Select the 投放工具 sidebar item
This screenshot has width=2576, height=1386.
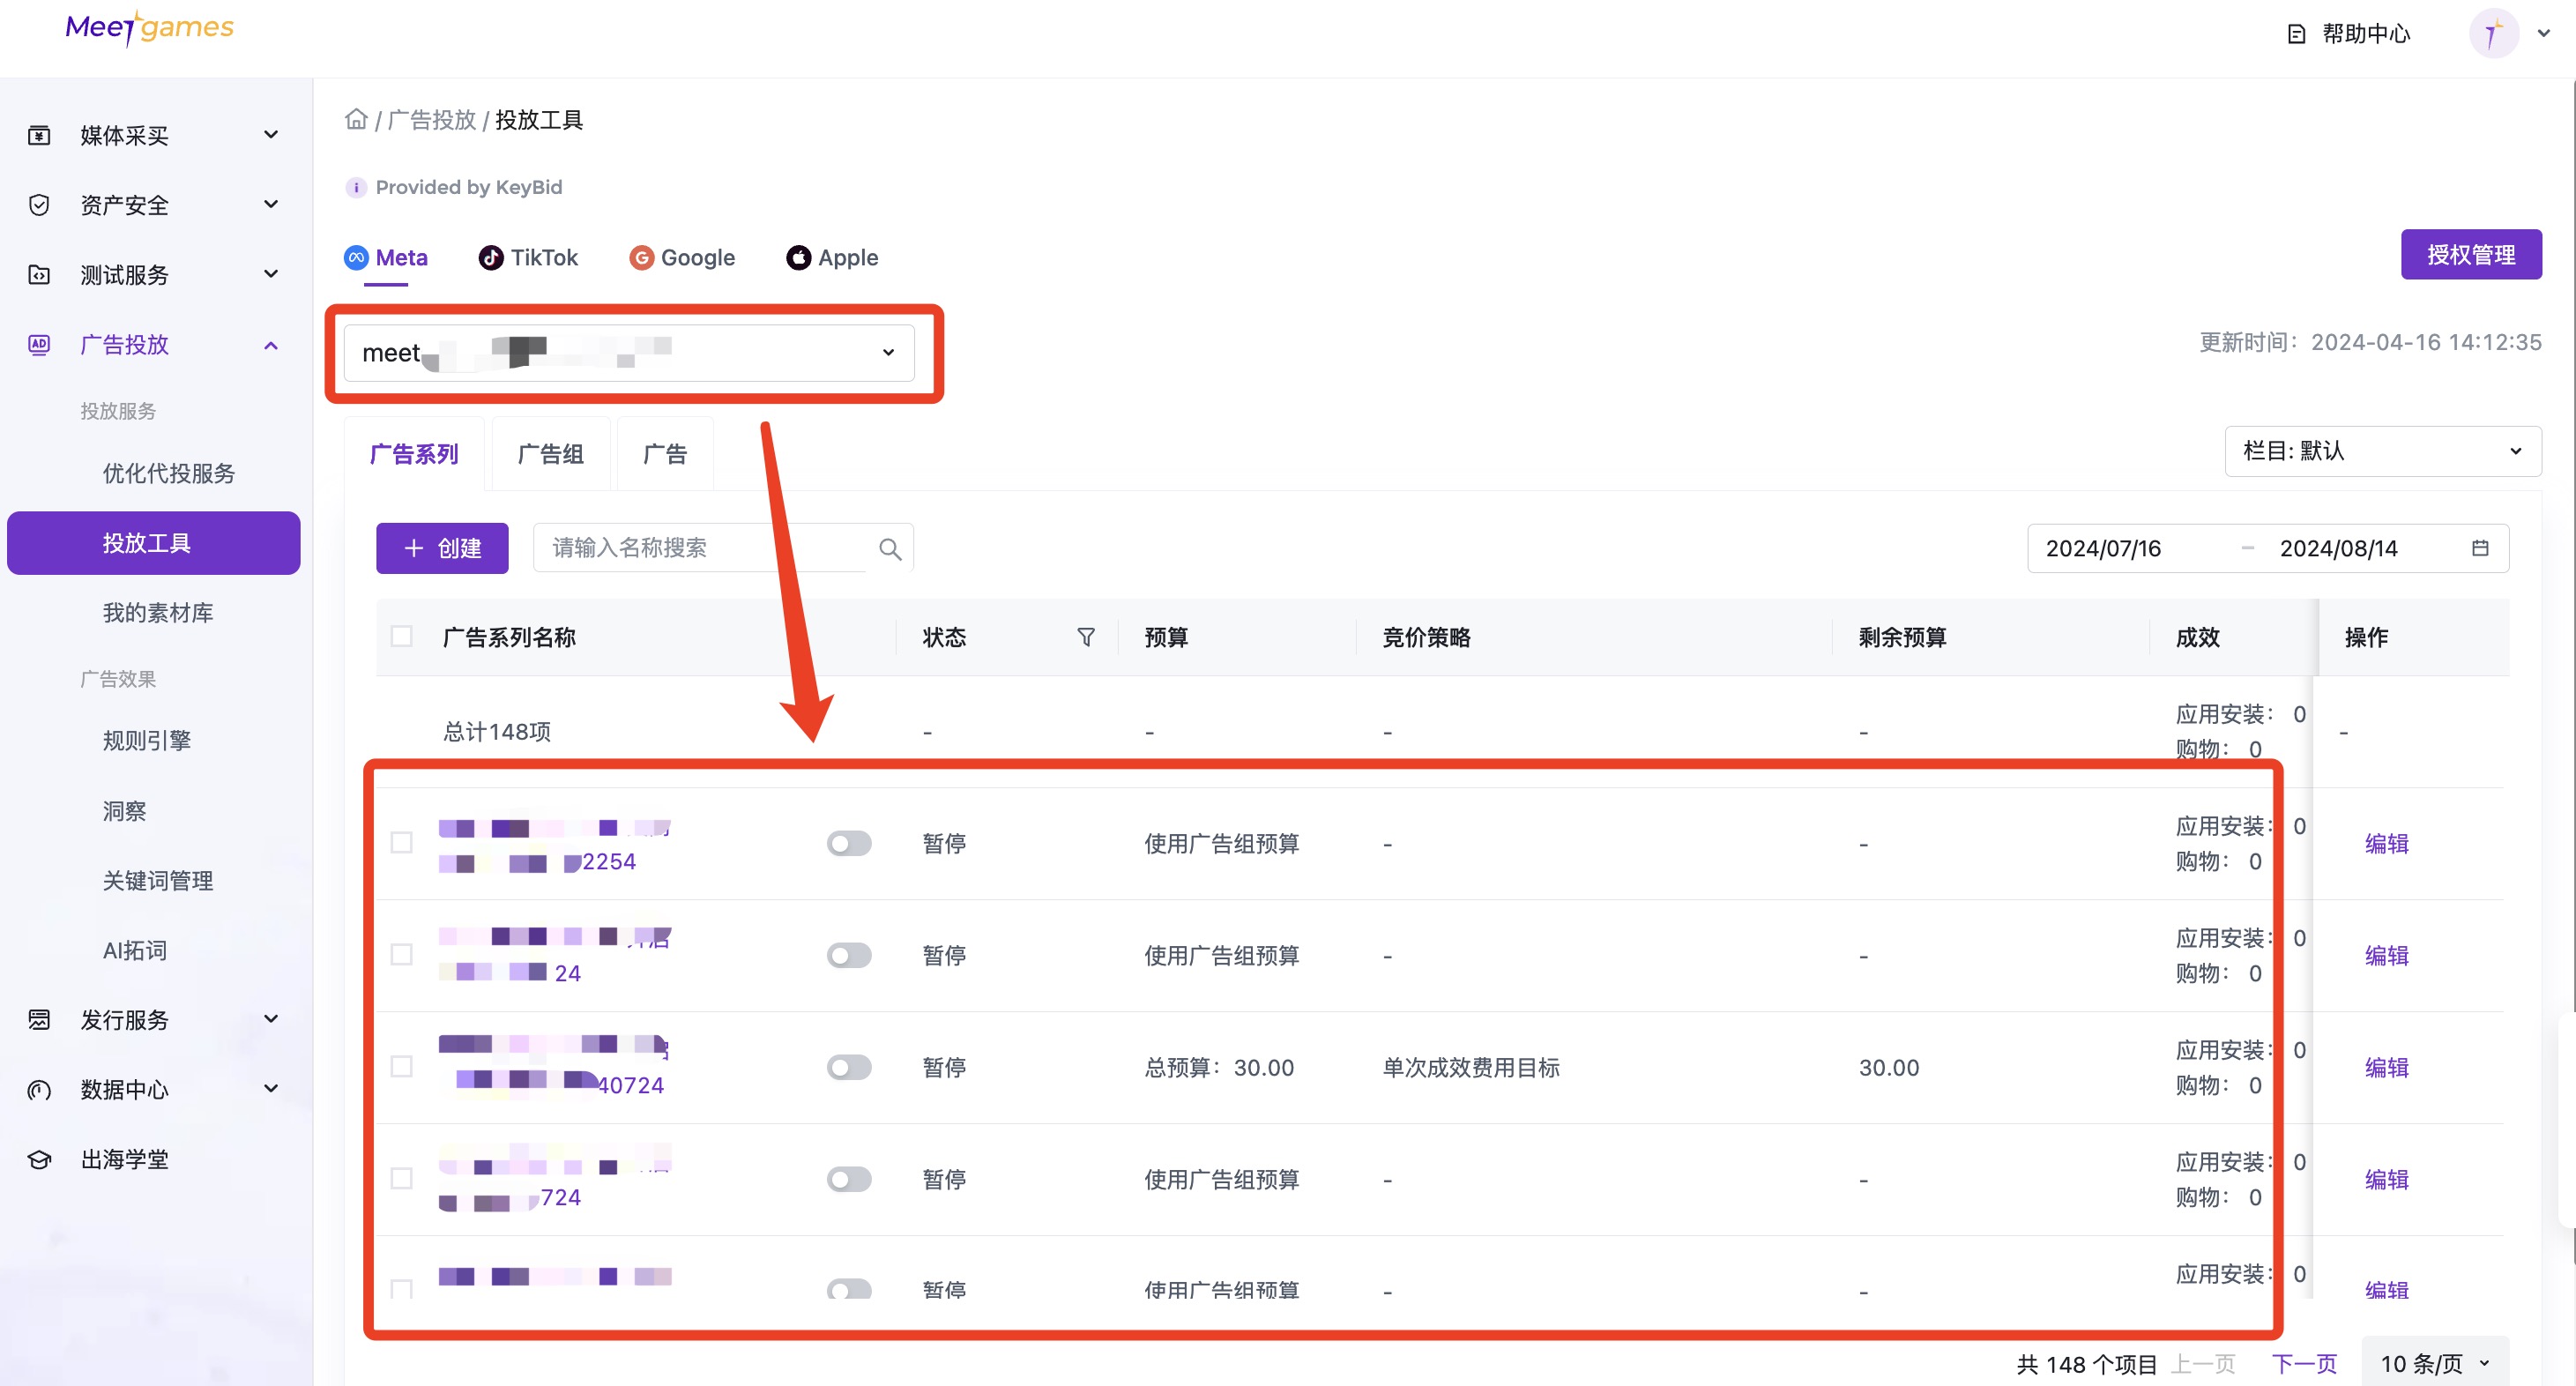click(x=154, y=543)
